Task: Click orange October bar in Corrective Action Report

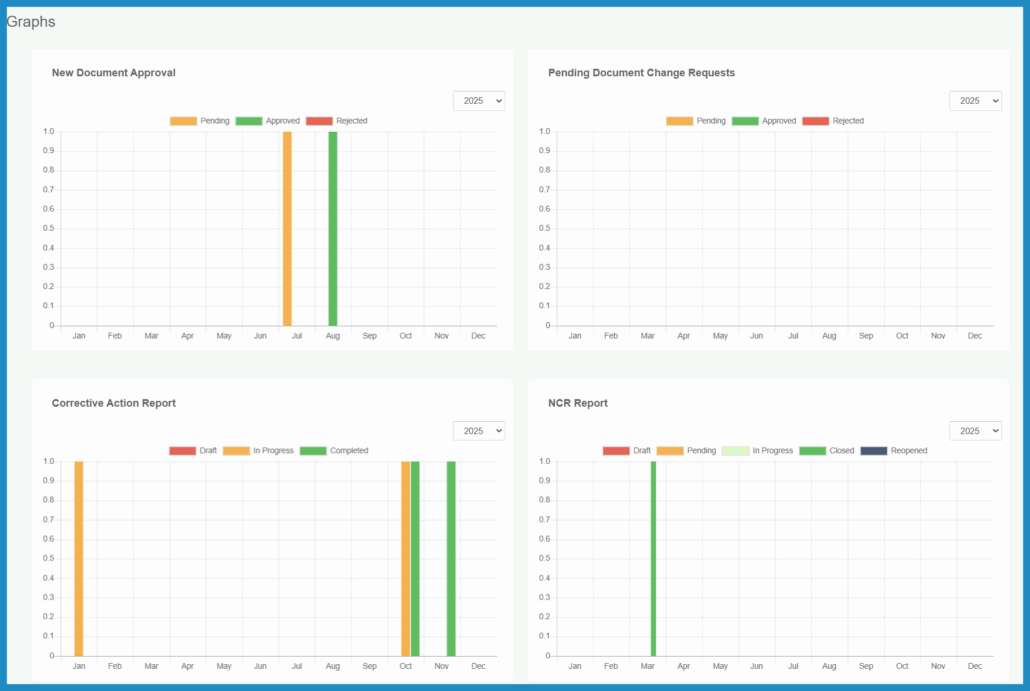Action: (x=405, y=558)
